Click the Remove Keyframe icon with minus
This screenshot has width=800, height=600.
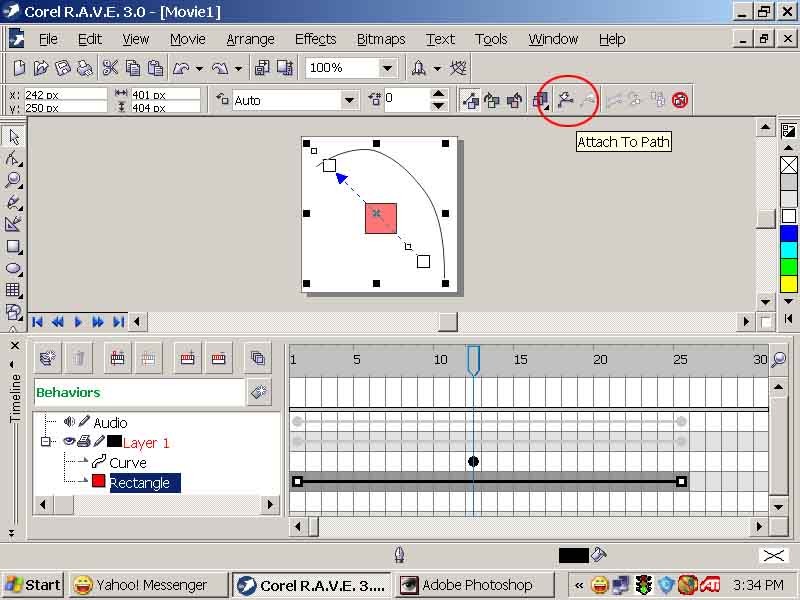coord(218,359)
